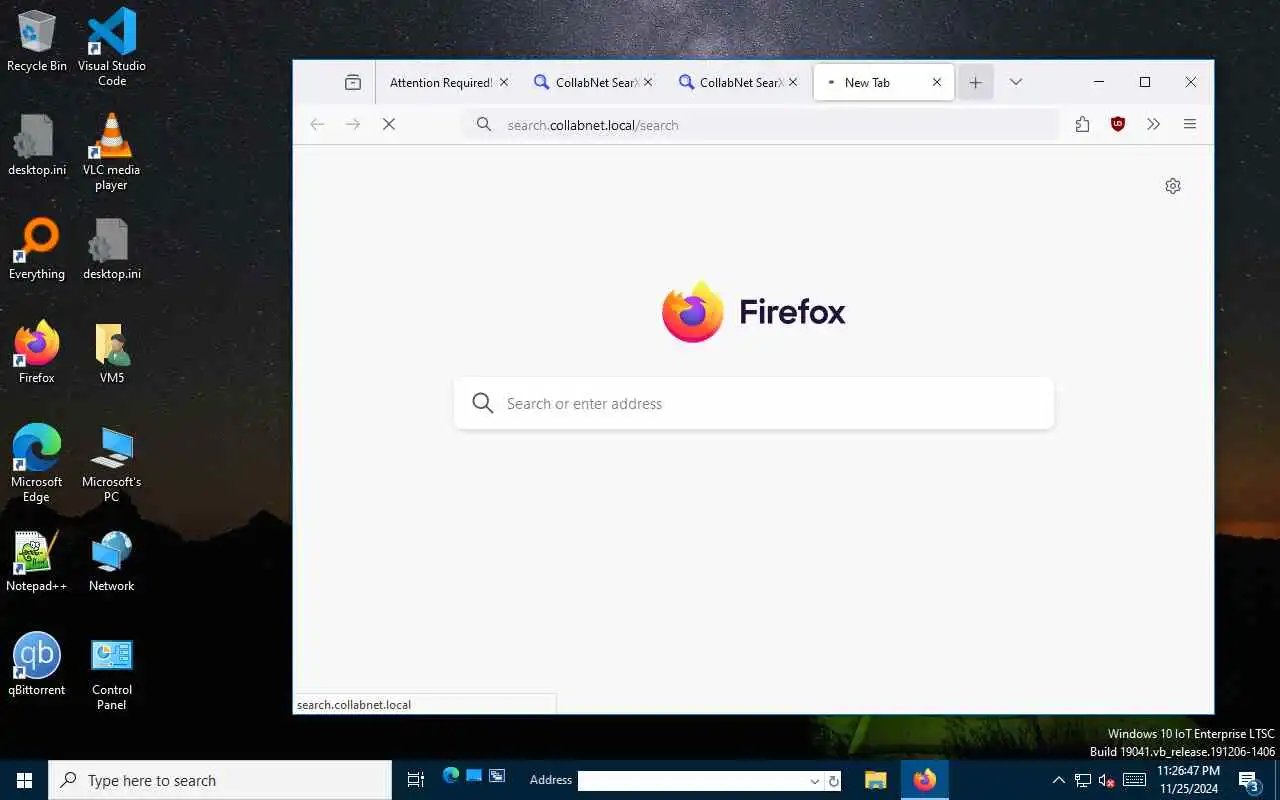Screen dimensions: 1280x800
Task: Open the Recycle Bin desktop icon
Action: point(37,41)
